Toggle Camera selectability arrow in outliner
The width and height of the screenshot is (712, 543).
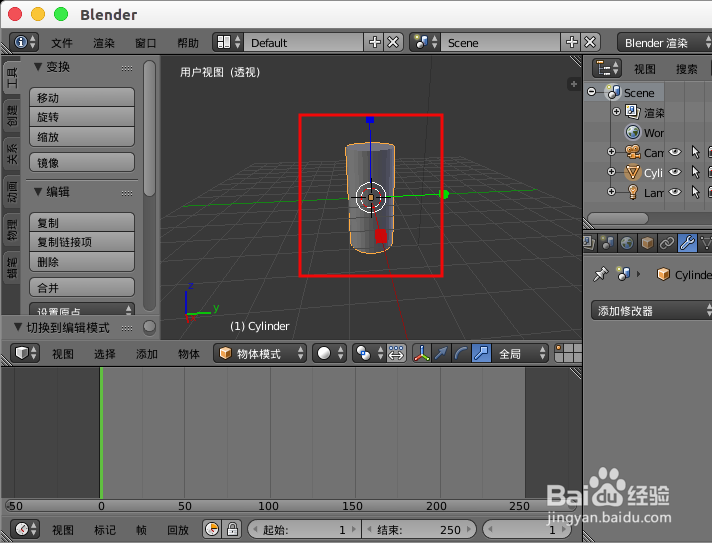coord(695,152)
